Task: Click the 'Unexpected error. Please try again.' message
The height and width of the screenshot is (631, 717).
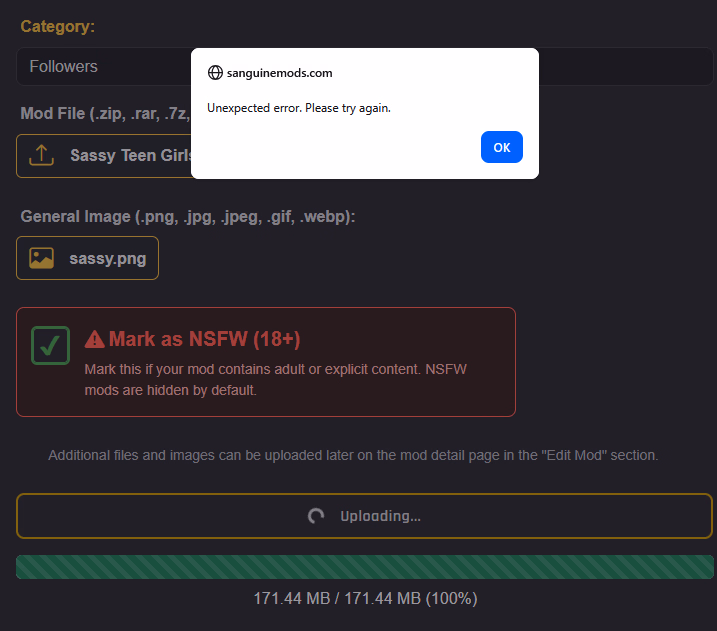Action: 299,108
